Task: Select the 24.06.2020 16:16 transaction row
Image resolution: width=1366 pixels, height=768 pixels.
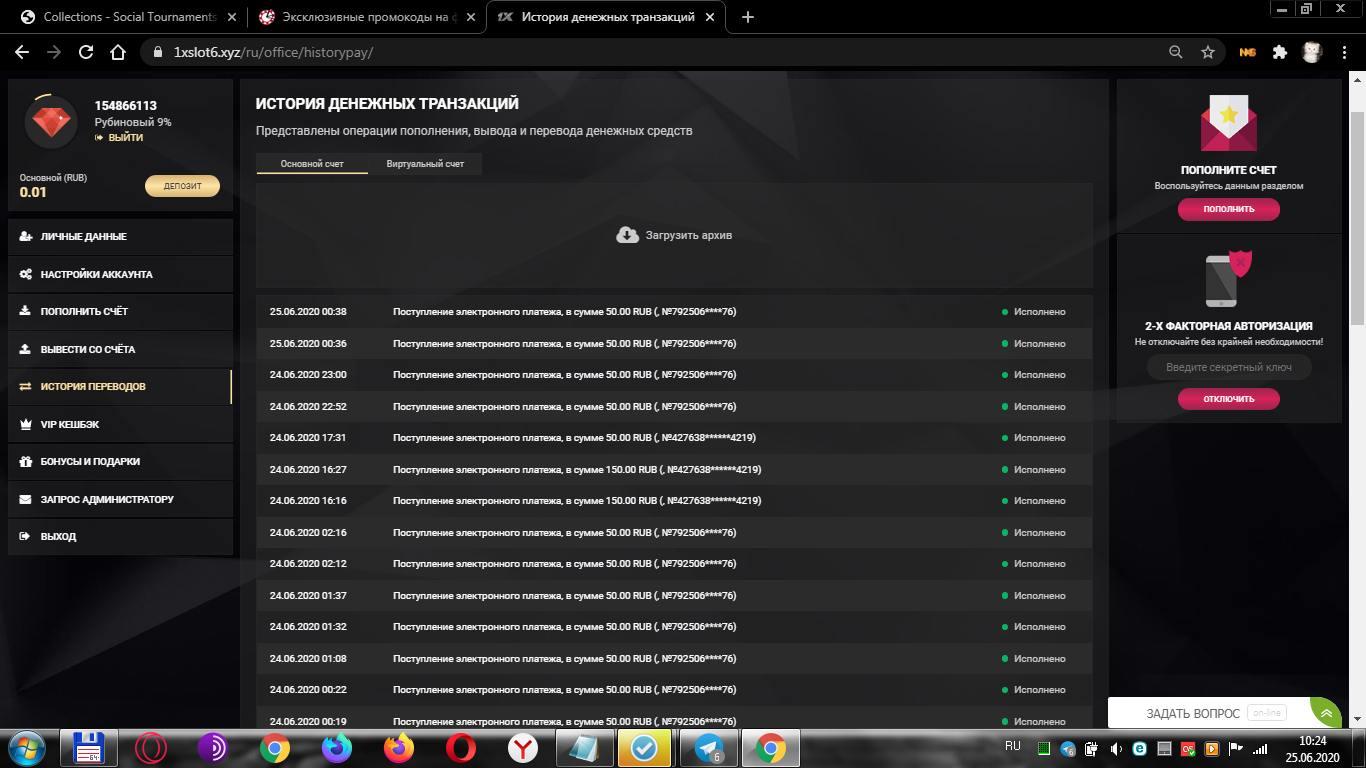Action: (674, 501)
